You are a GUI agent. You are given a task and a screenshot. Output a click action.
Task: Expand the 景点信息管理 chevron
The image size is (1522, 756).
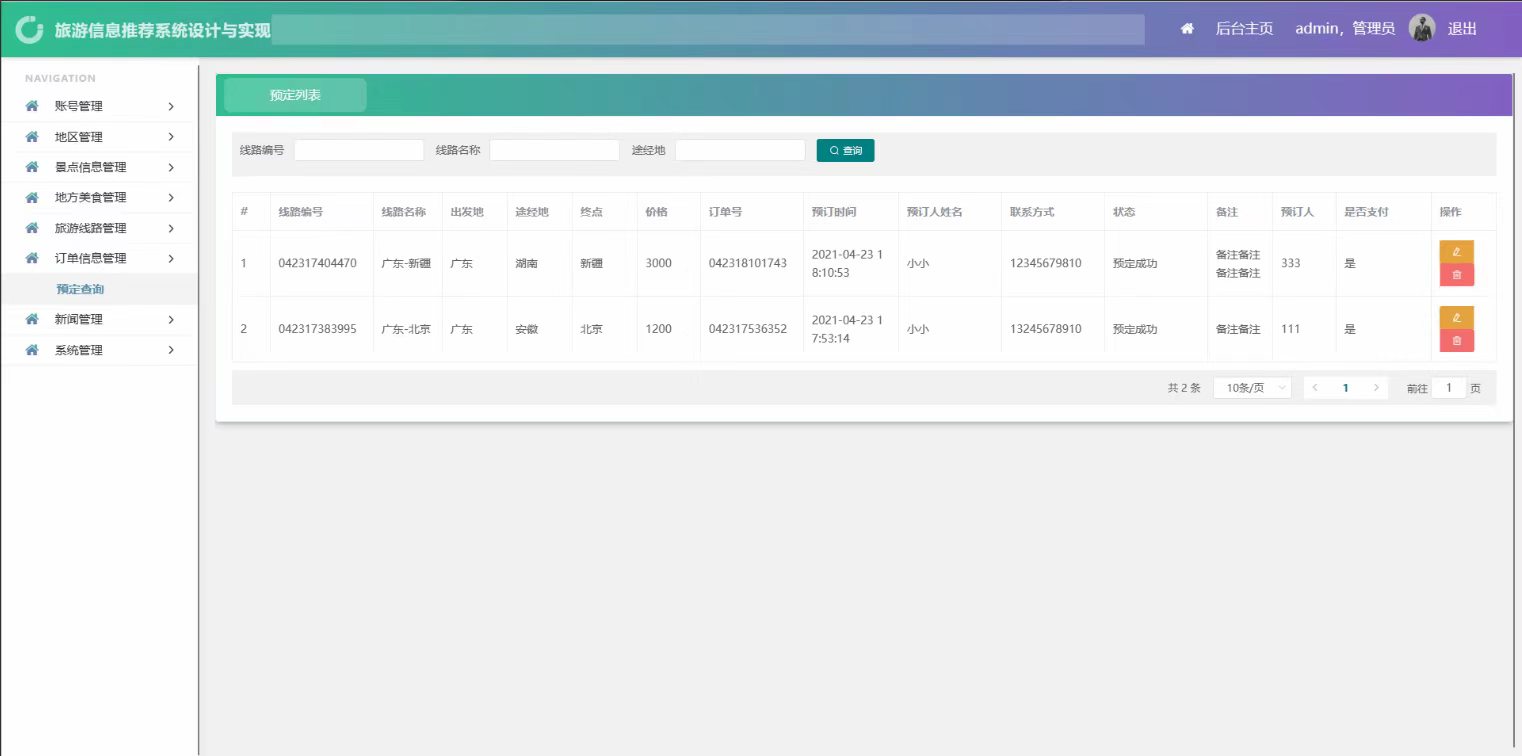[171, 167]
